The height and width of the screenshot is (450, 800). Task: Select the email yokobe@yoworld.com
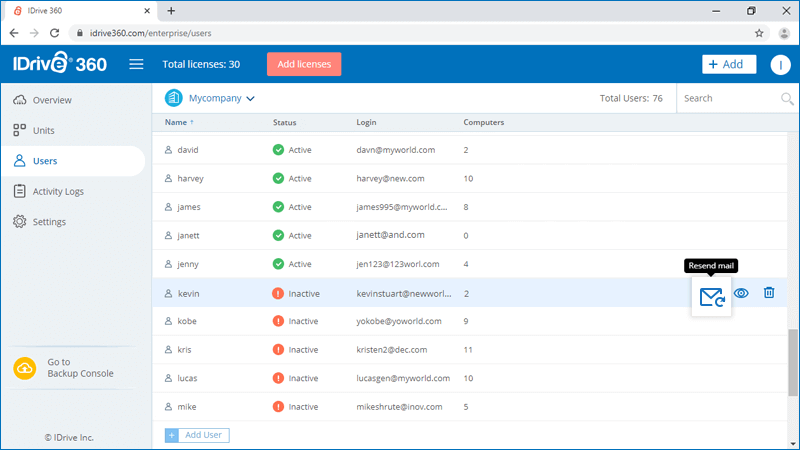tap(398, 321)
